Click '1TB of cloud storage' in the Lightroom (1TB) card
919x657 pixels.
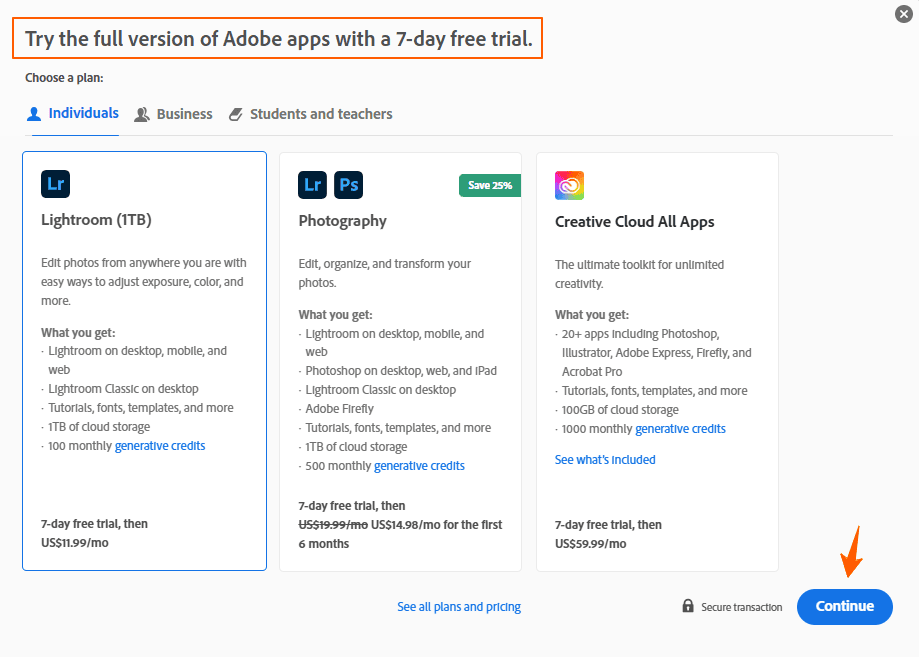coord(99,427)
